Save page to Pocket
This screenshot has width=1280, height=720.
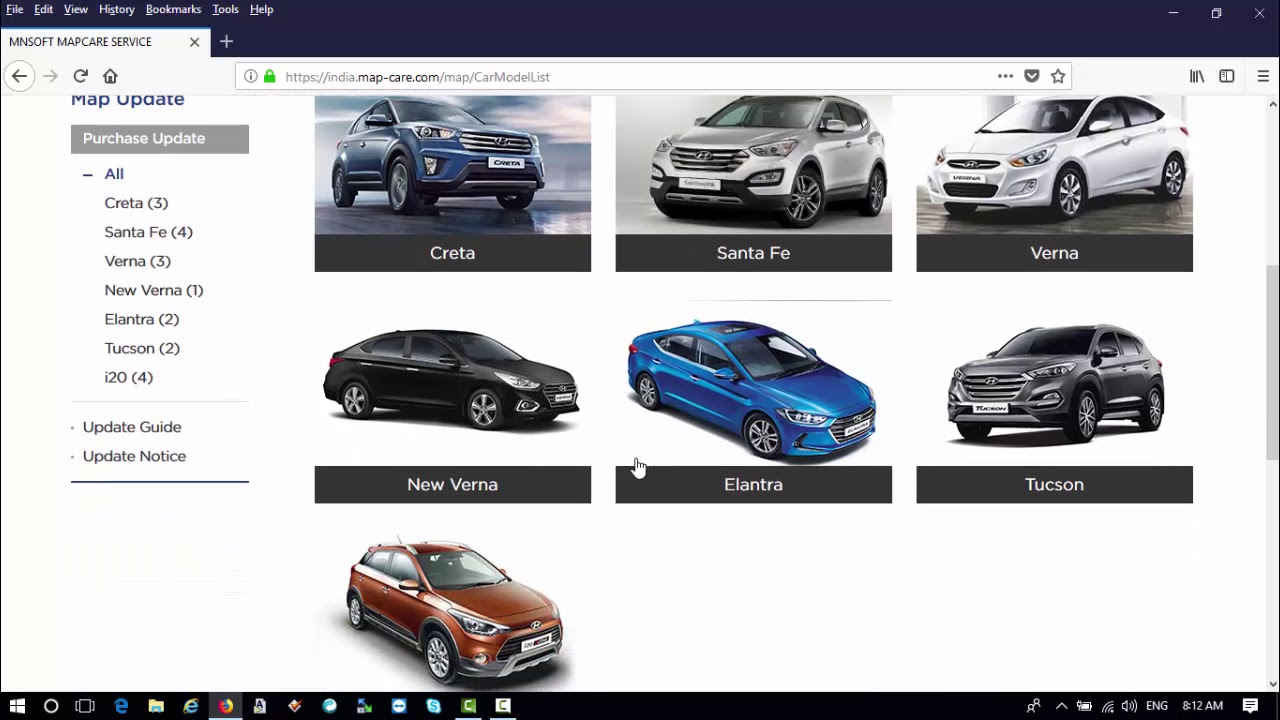(1032, 76)
